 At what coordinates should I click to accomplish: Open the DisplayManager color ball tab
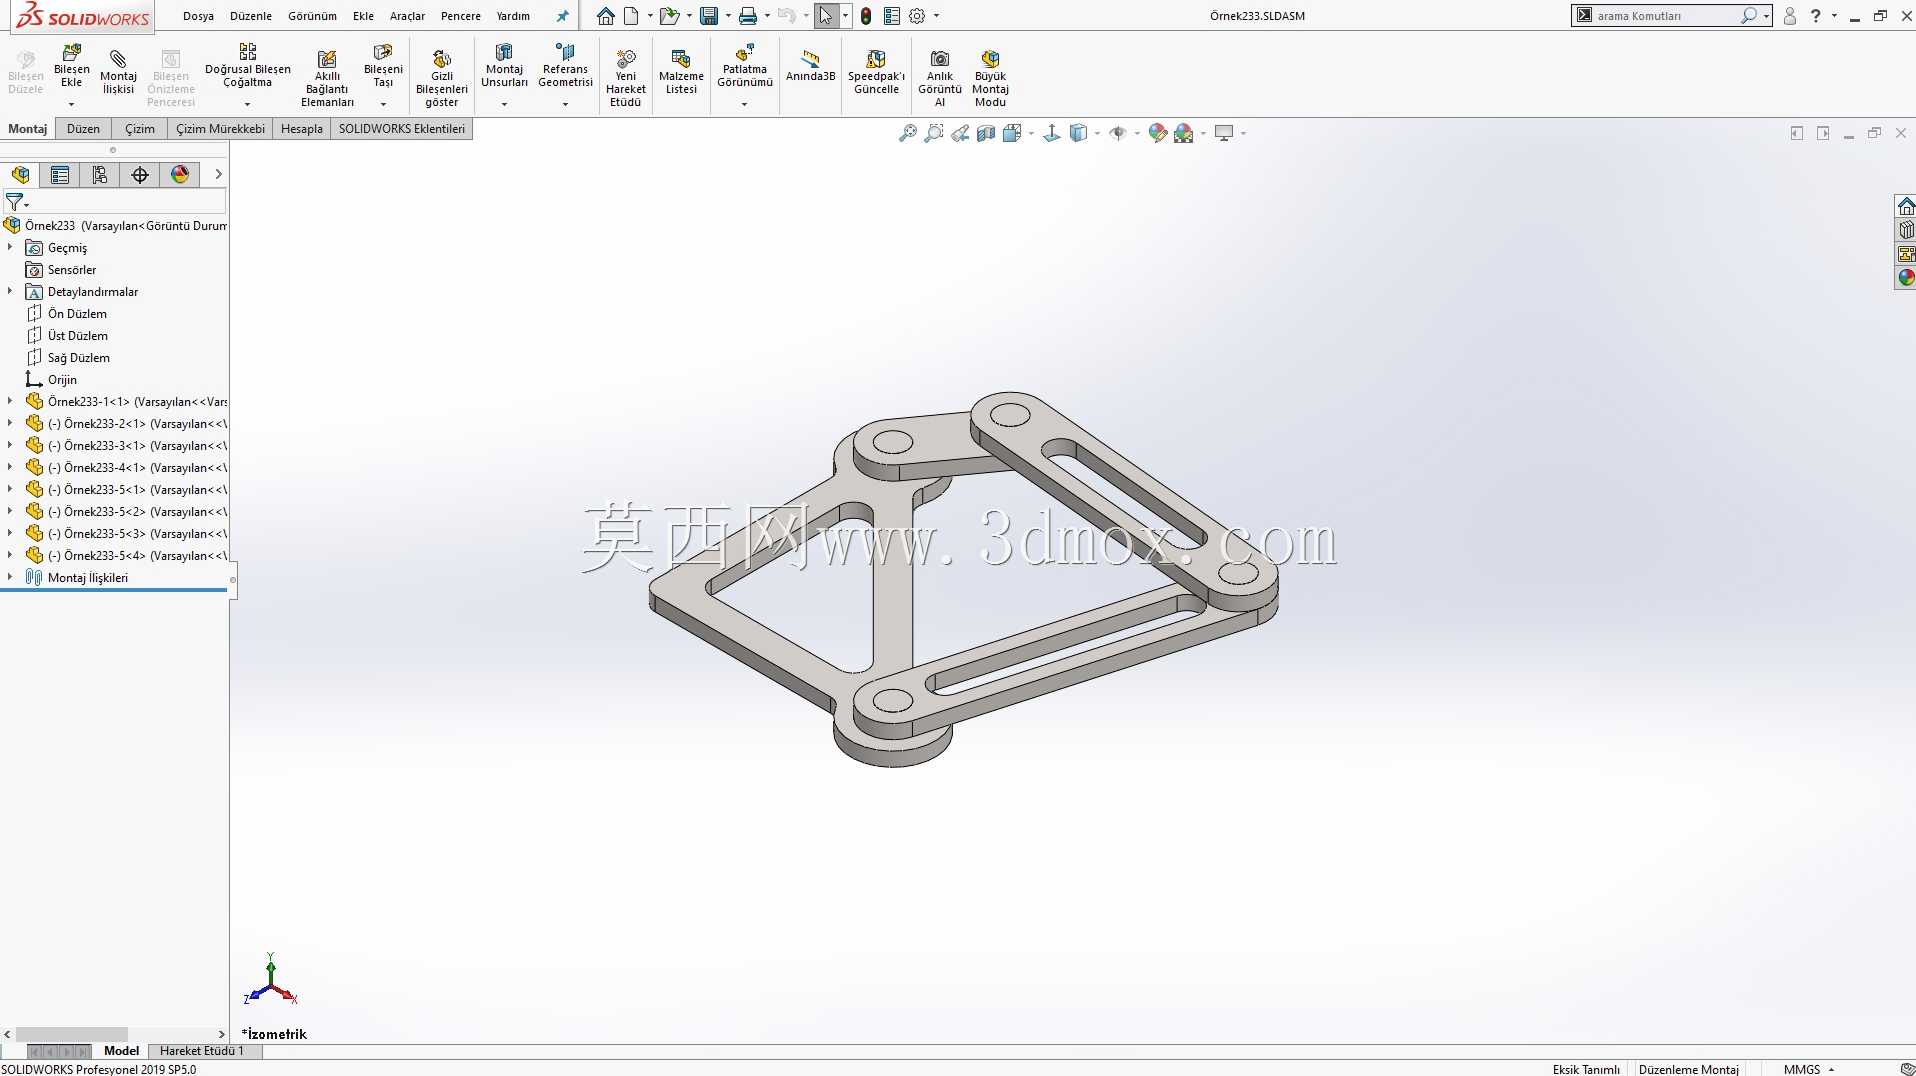[x=180, y=175]
